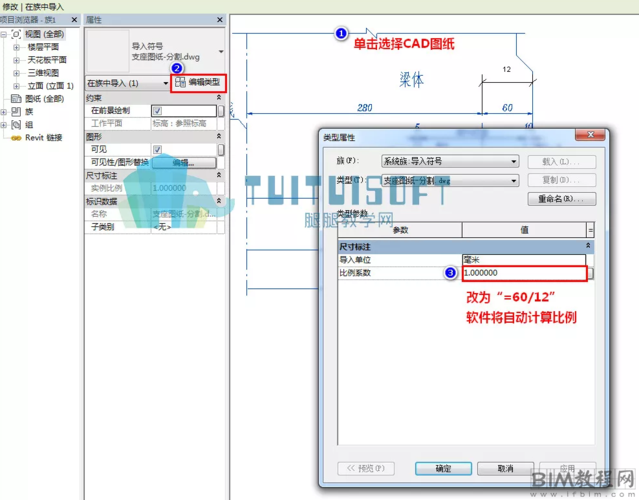Click the 族 families icon
The height and width of the screenshot is (500, 639).
pos(16,112)
